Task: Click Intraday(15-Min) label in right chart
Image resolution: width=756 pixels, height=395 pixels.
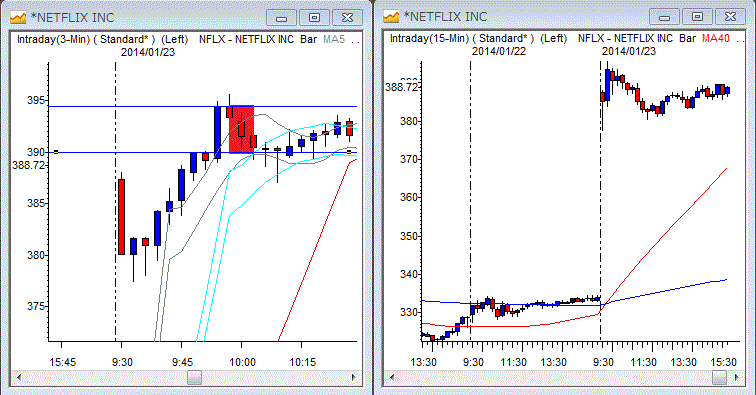Action: (x=429, y=39)
